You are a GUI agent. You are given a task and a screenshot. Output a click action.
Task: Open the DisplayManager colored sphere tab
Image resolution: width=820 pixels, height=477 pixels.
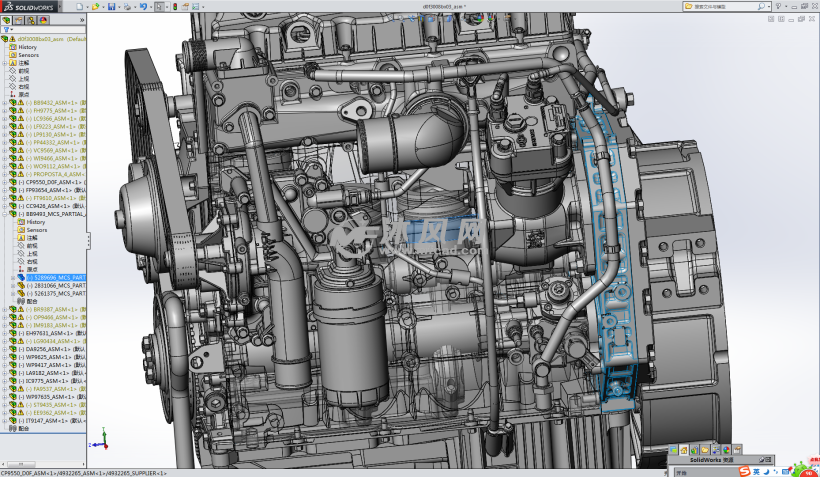[x=44, y=19]
